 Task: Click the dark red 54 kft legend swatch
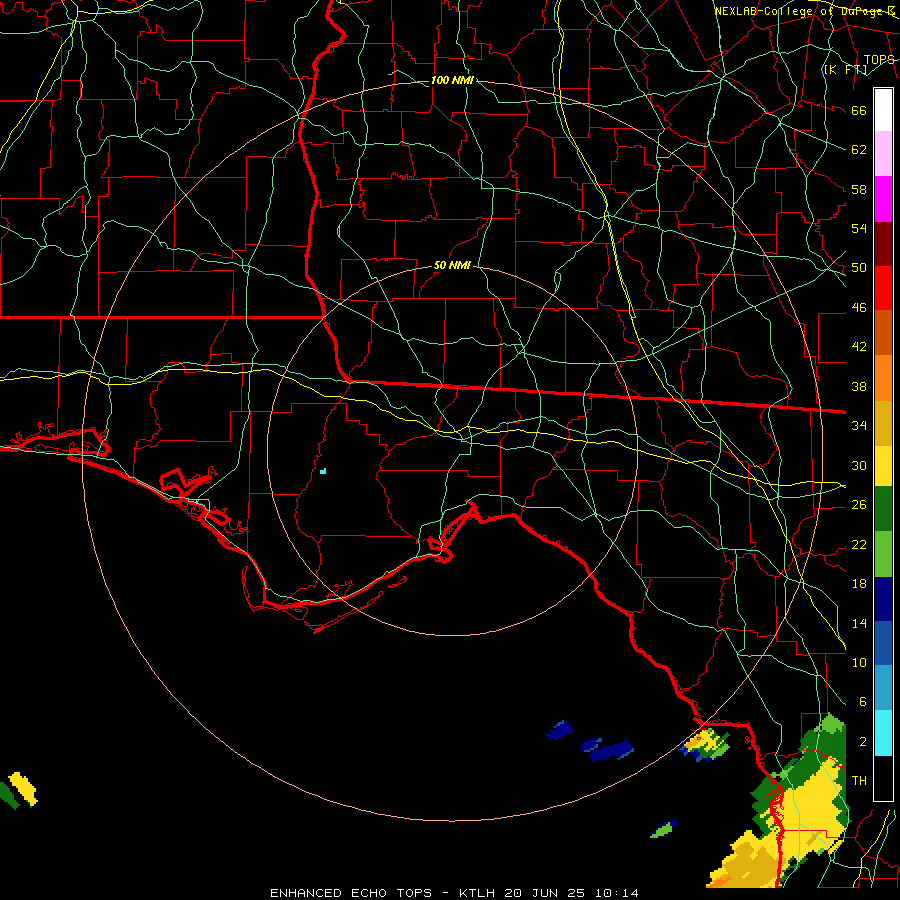tap(883, 245)
